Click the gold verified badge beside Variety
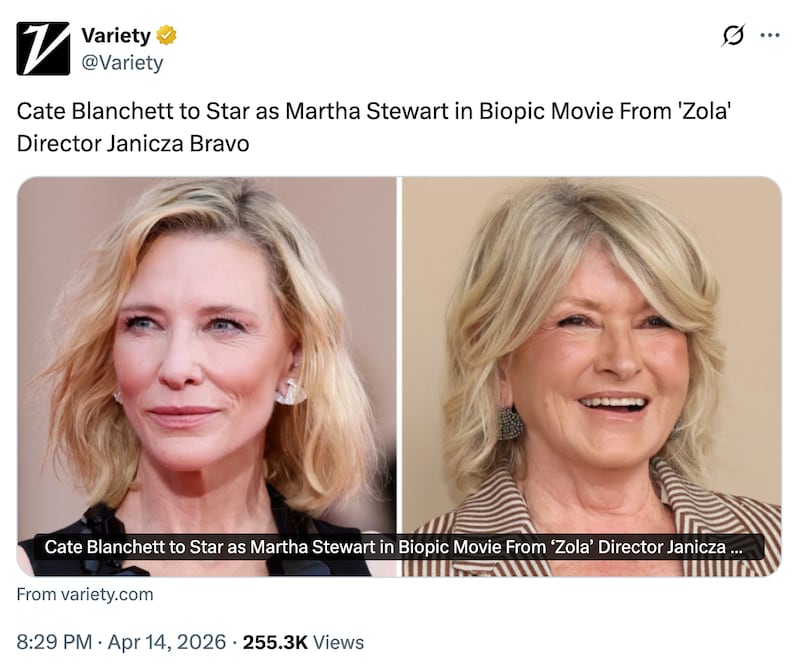800x672 pixels. [x=167, y=36]
